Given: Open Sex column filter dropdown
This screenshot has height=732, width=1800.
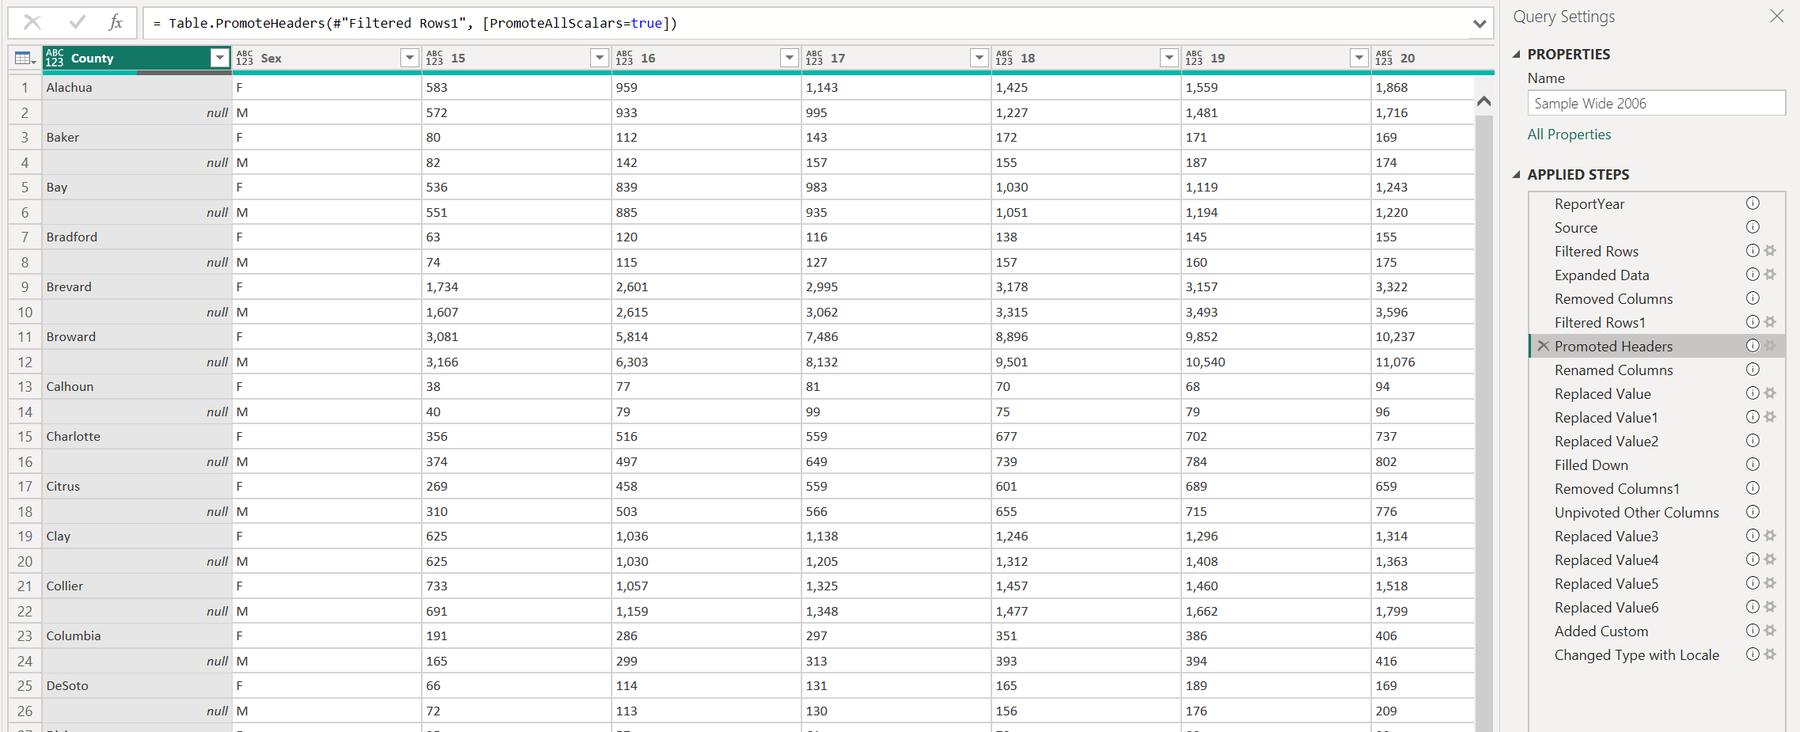Looking at the screenshot, I should pyautogui.click(x=409, y=58).
